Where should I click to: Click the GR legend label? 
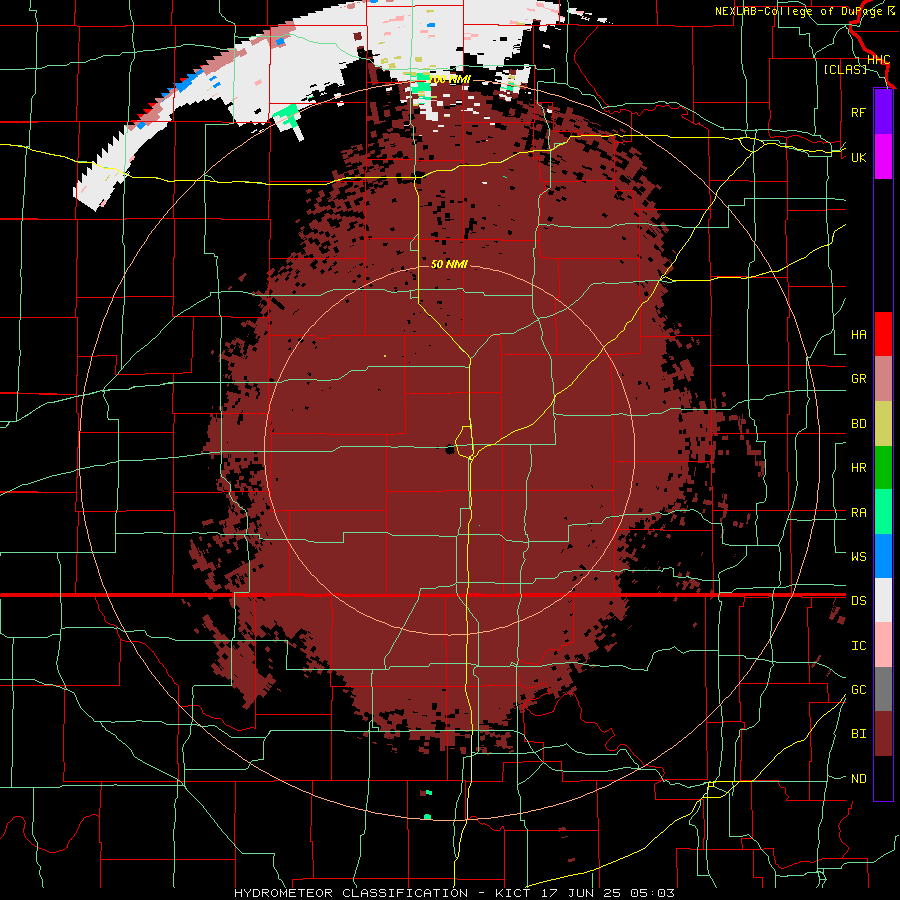(858, 379)
